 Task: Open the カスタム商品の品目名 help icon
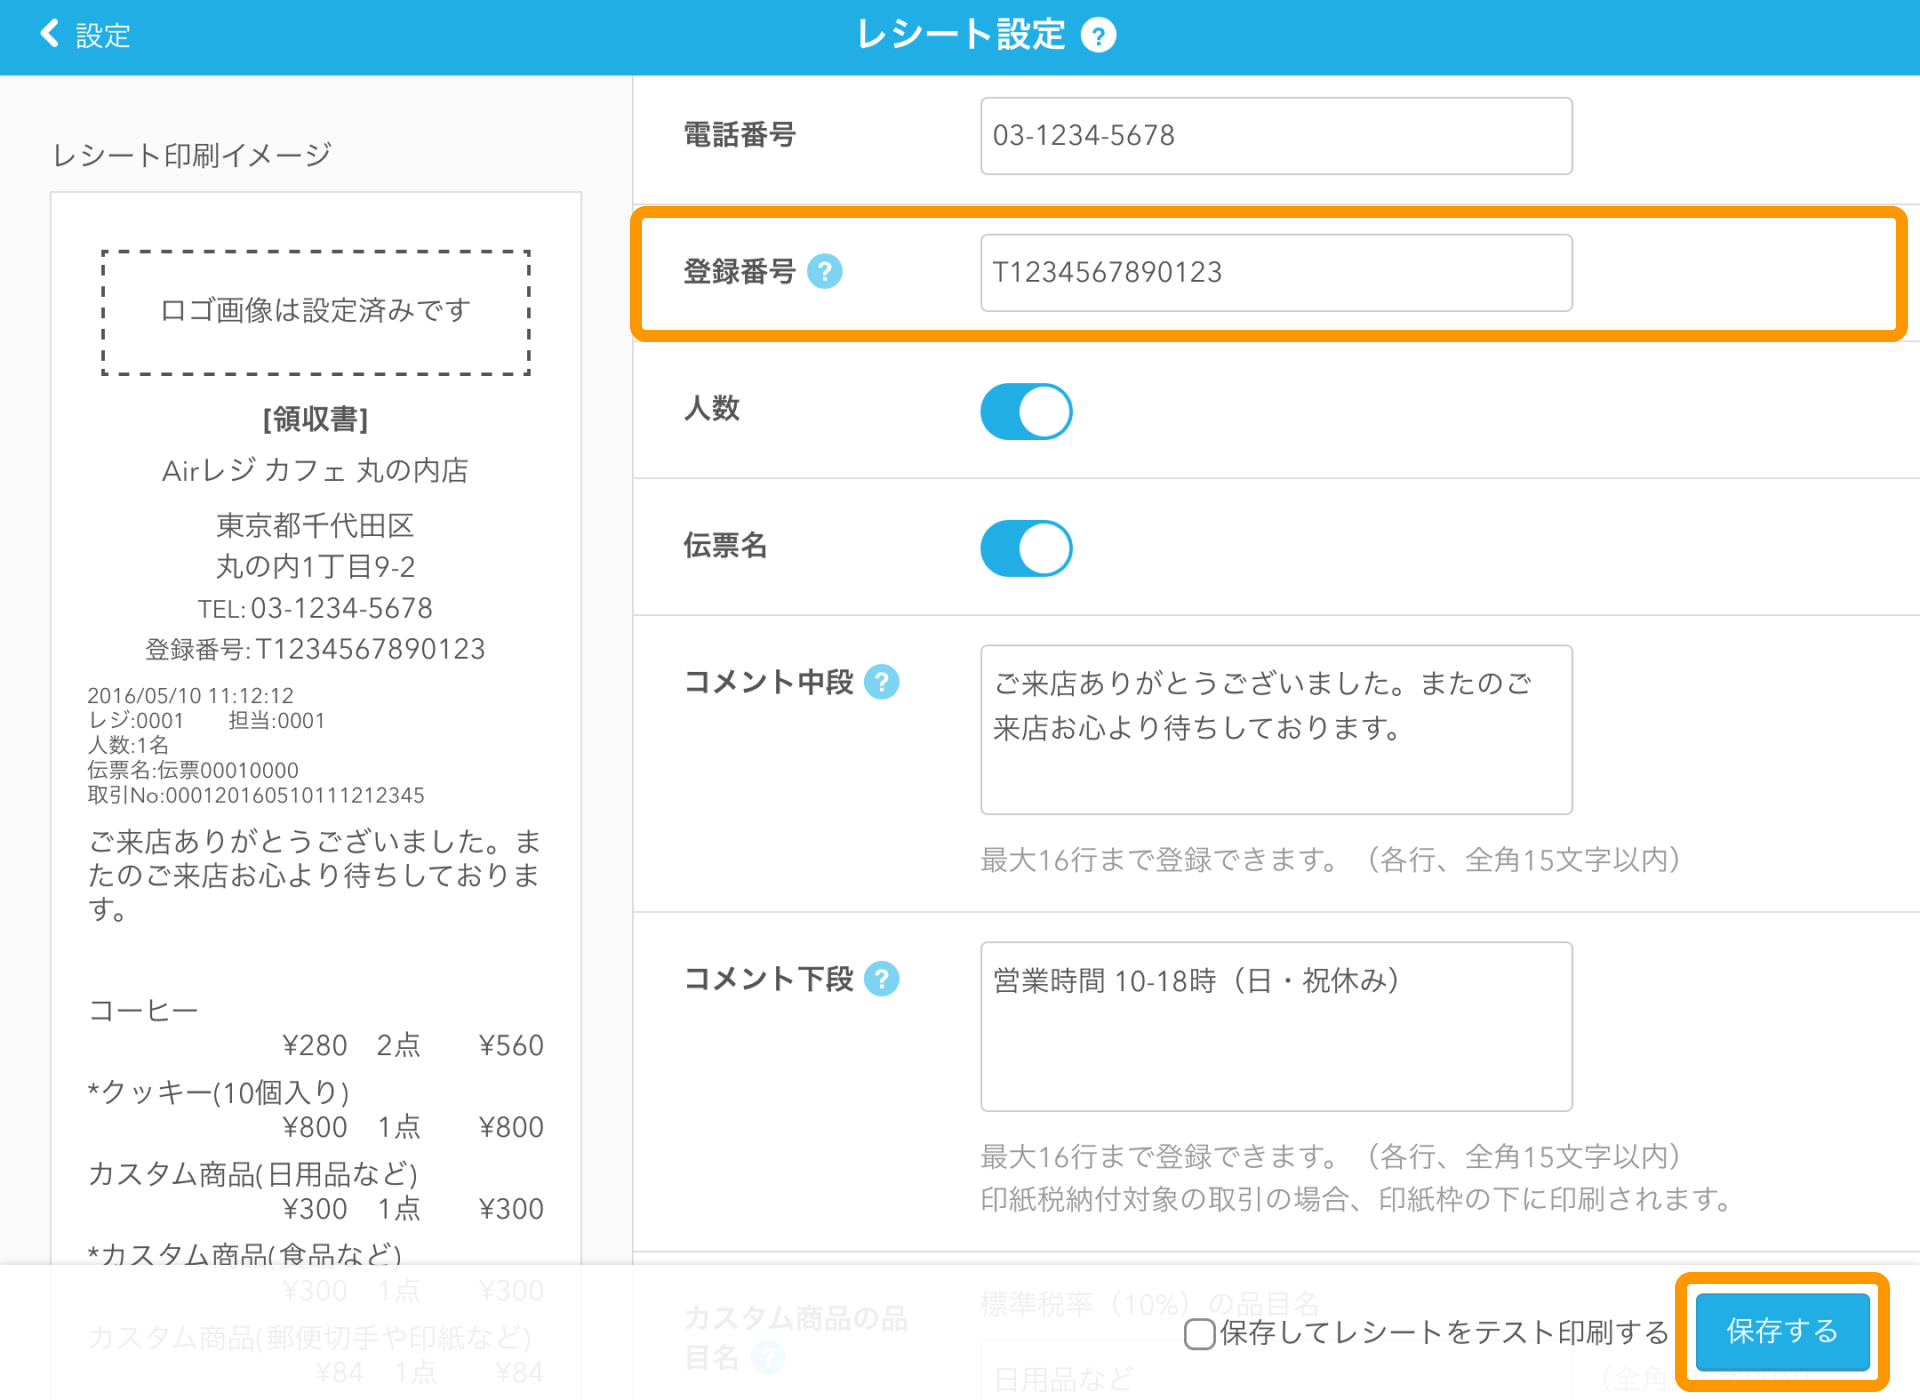(x=768, y=1357)
